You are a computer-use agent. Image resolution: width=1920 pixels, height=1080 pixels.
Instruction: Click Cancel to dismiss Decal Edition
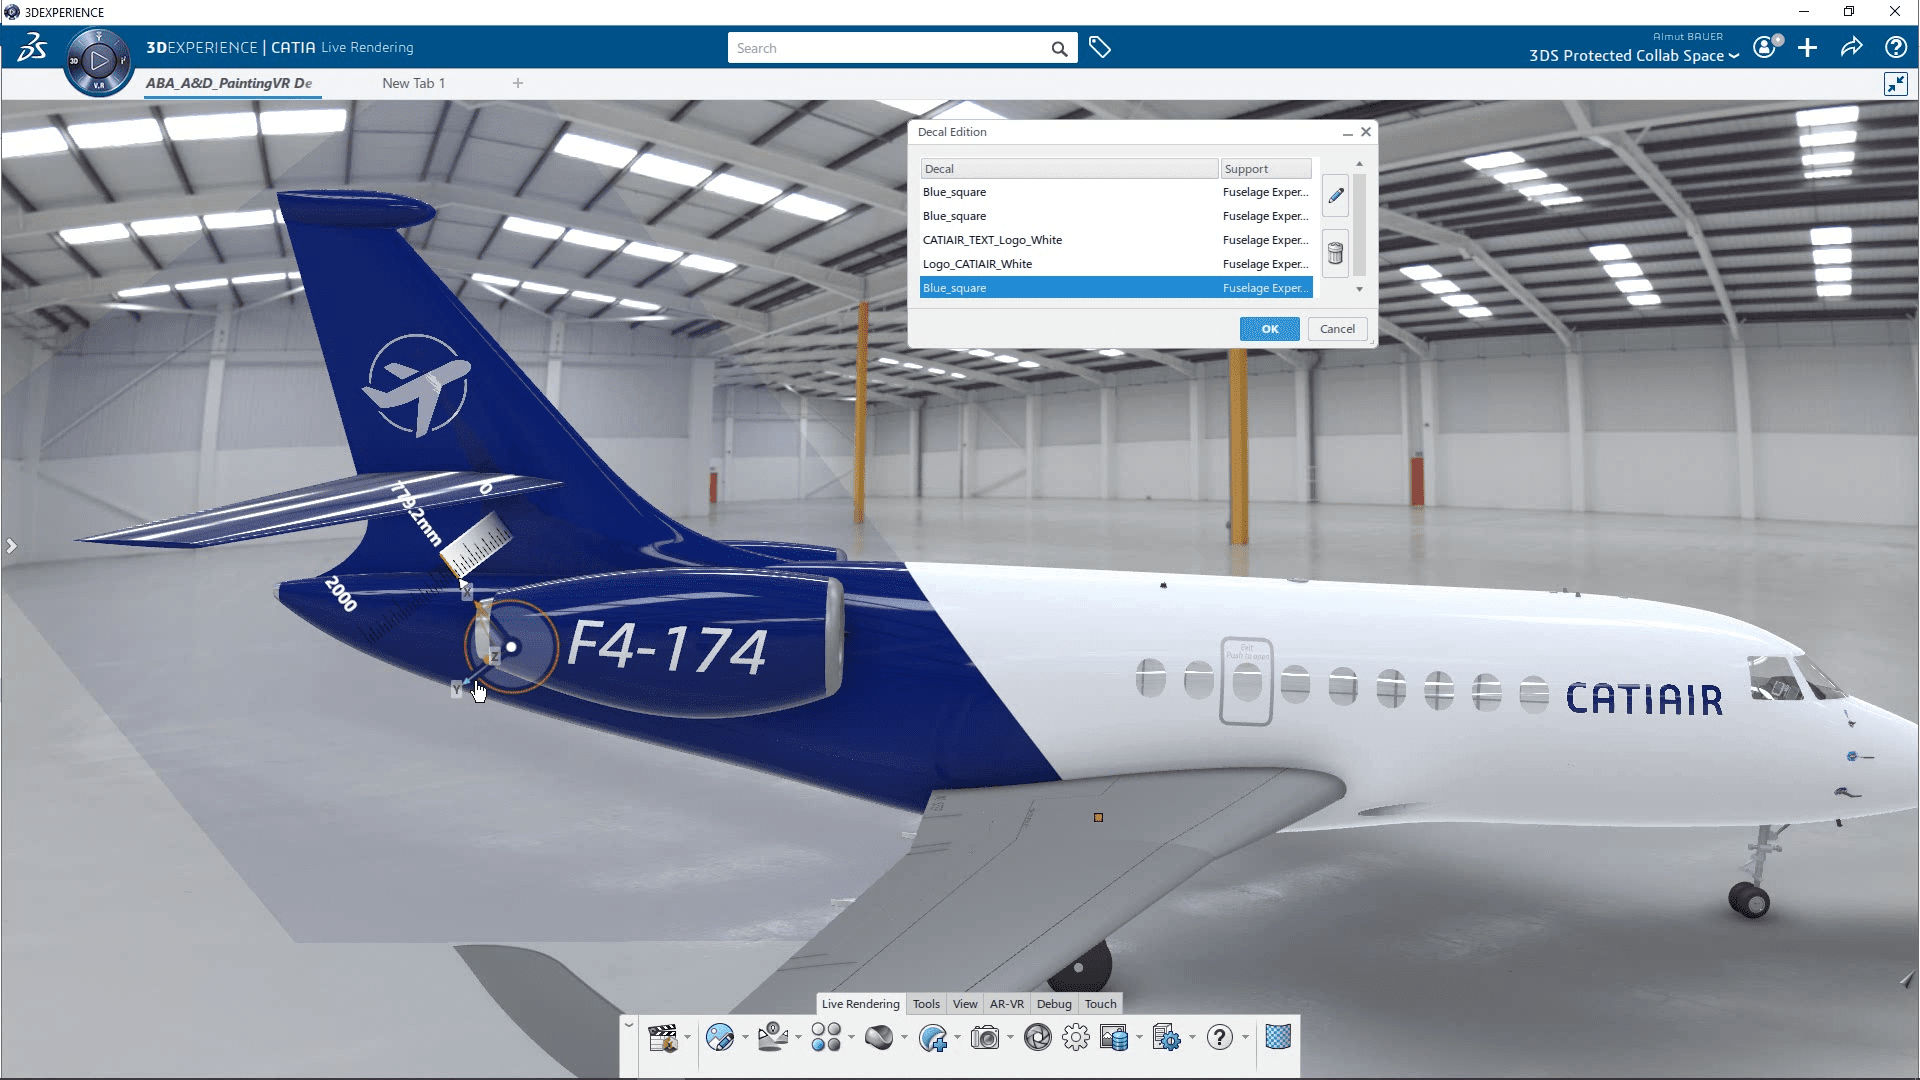pyautogui.click(x=1336, y=328)
